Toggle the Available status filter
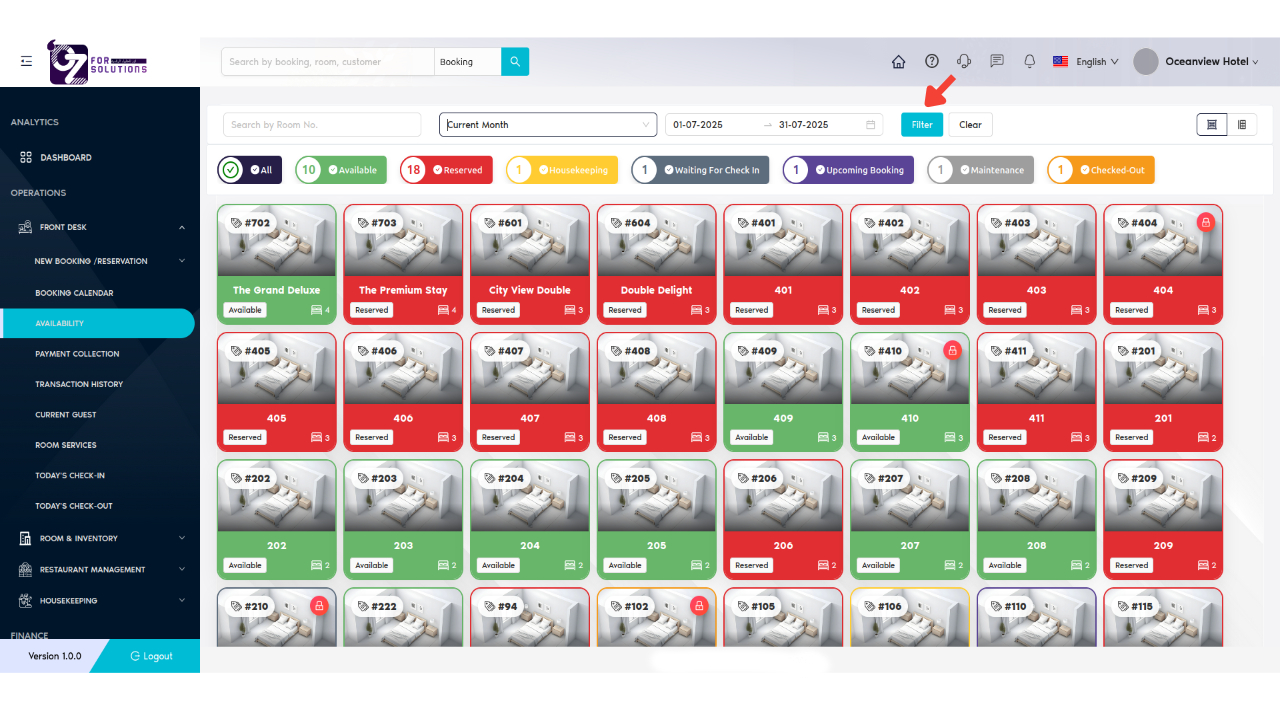Screen dimensions: 1280x720 (343, 170)
